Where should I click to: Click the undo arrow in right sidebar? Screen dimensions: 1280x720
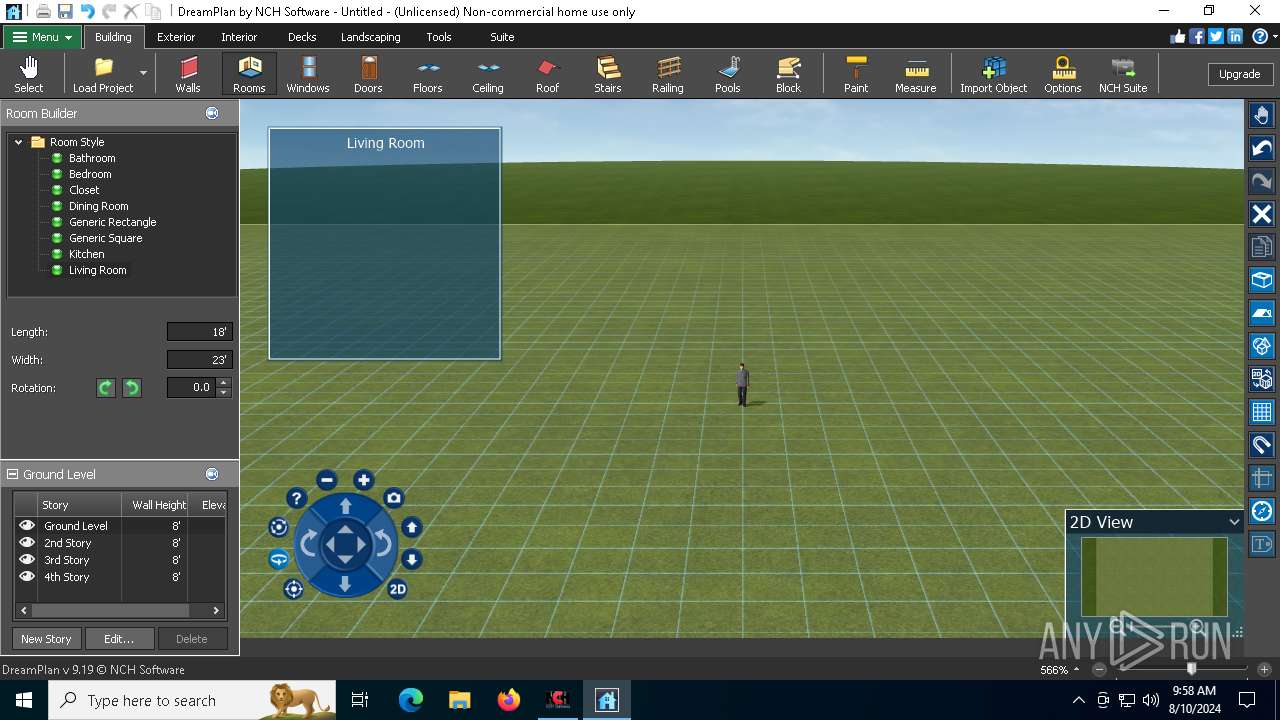[1262, 148]
